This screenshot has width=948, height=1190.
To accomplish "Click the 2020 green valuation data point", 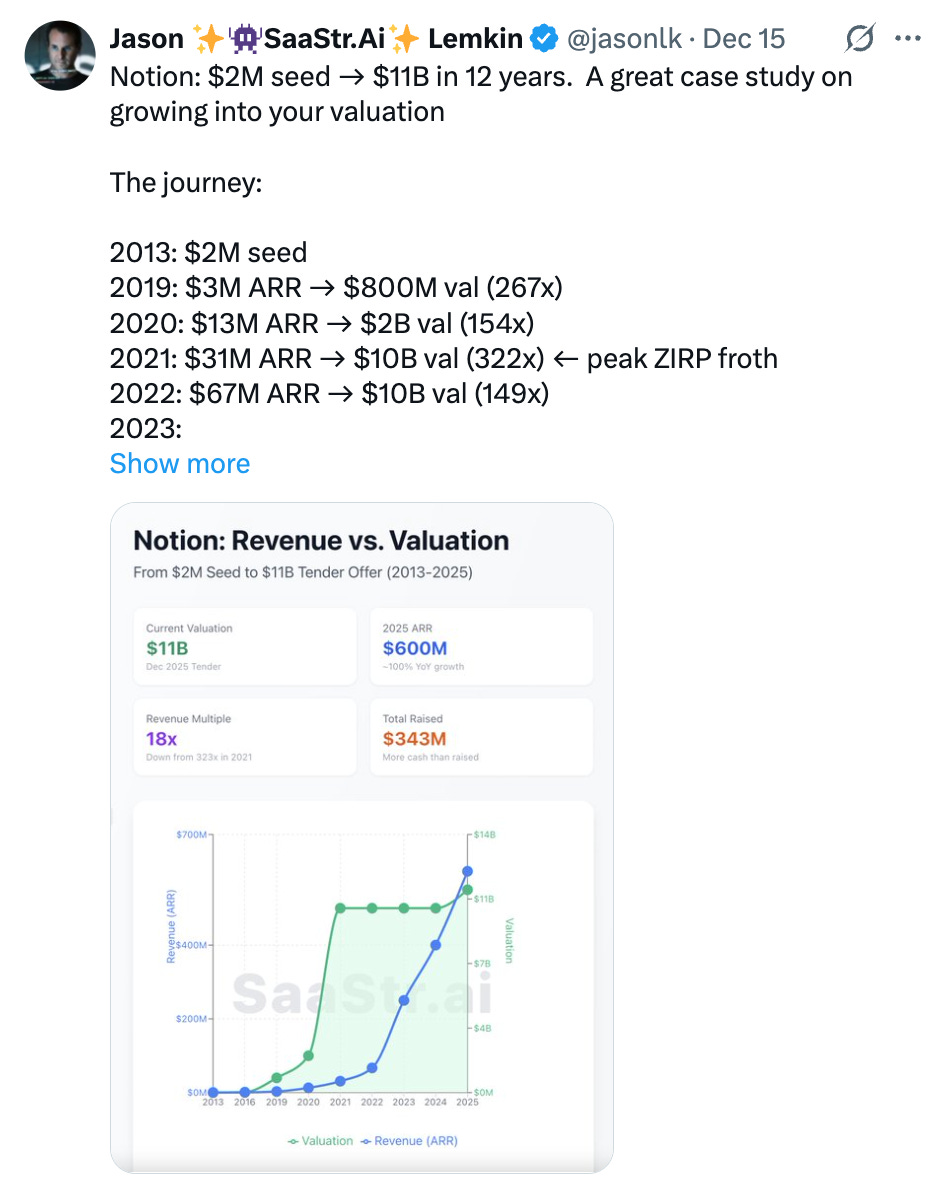I will pos(308,1056).
